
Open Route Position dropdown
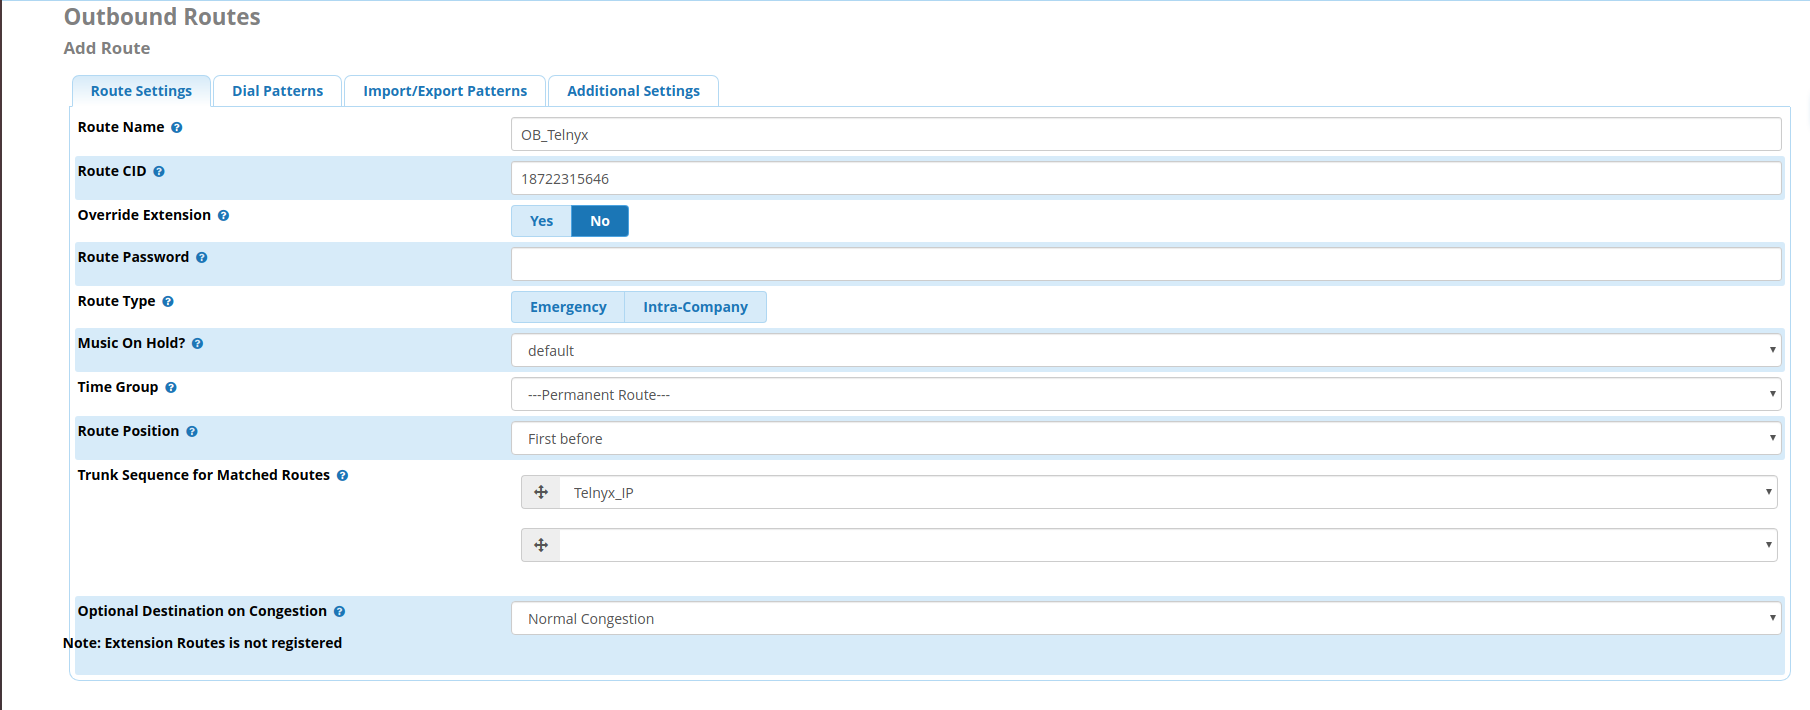tap(1145, 439)
